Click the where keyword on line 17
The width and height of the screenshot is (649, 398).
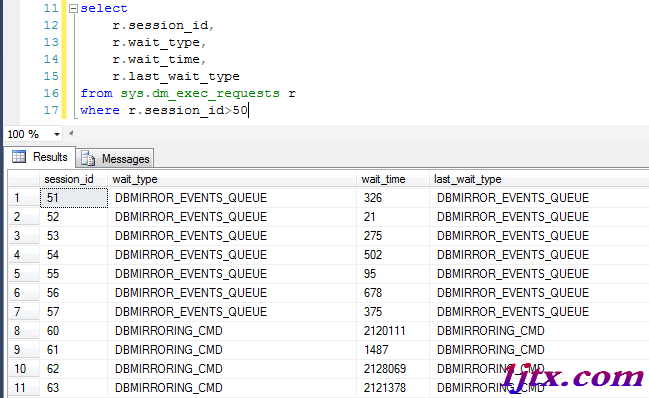(100, 110)
